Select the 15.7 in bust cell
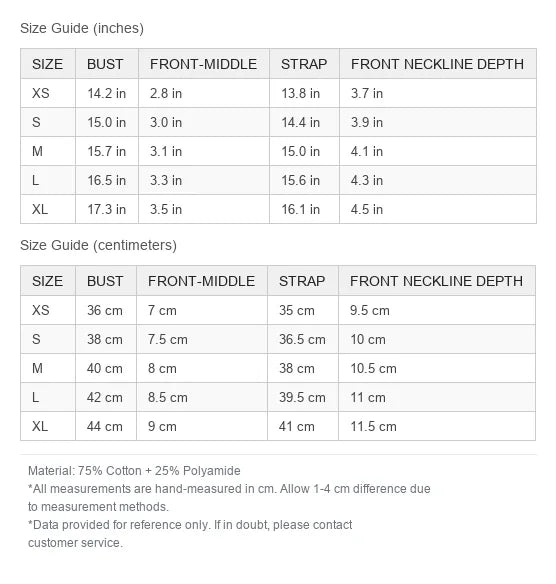 [107, 151]
